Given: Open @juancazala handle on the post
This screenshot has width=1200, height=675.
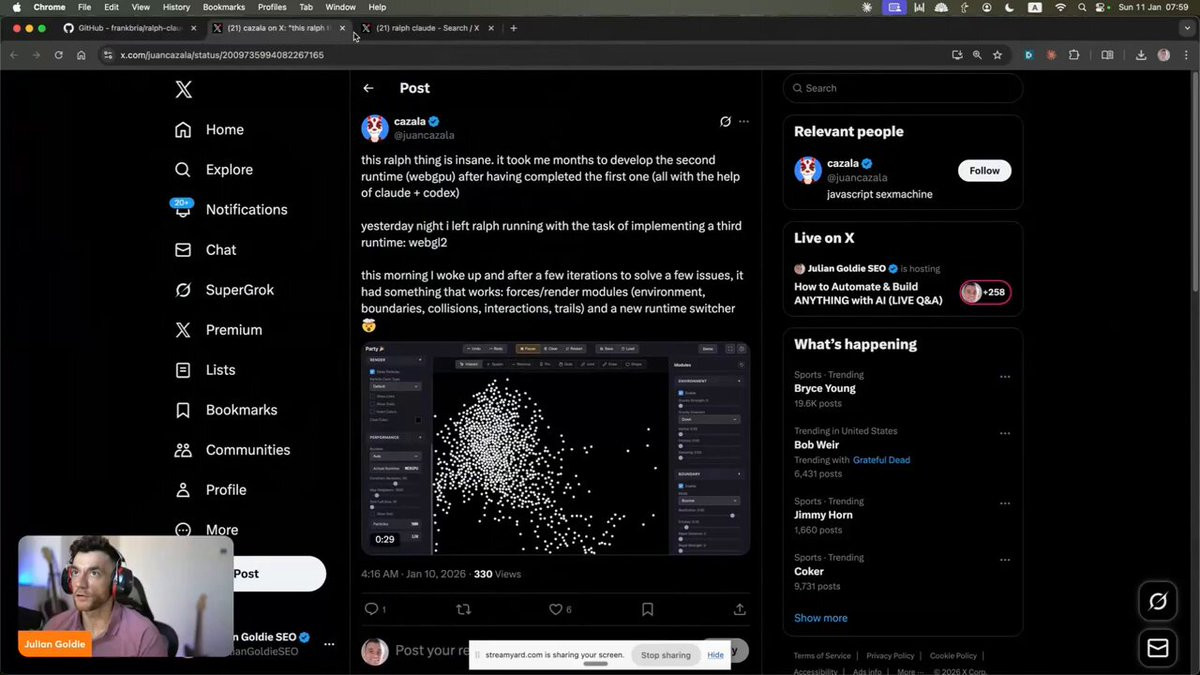Looking at the screenshot, I should click(424, 135).
